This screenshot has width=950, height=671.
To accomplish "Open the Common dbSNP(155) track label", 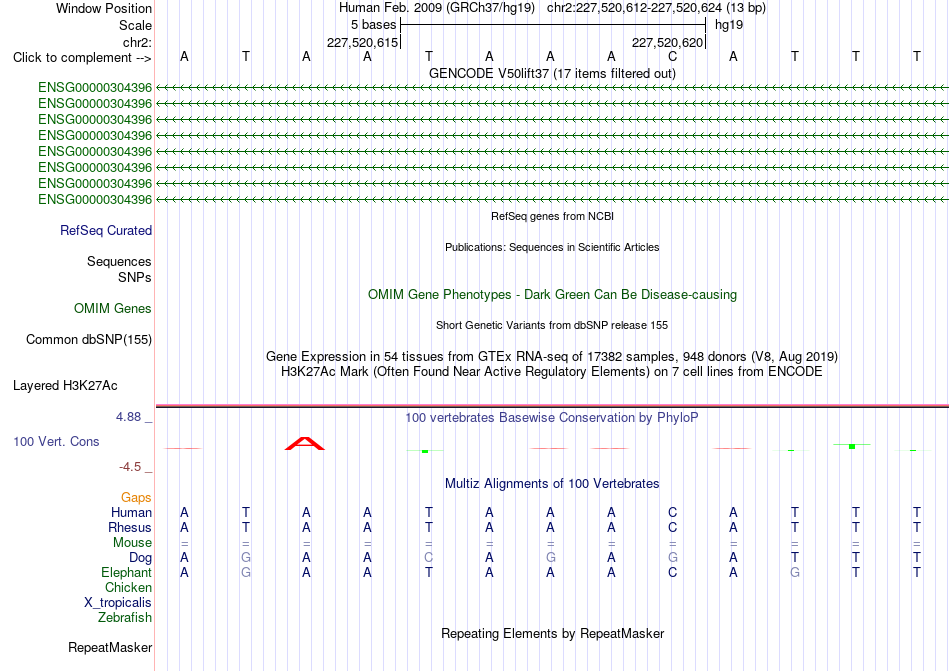I will [x=89, y=340].
